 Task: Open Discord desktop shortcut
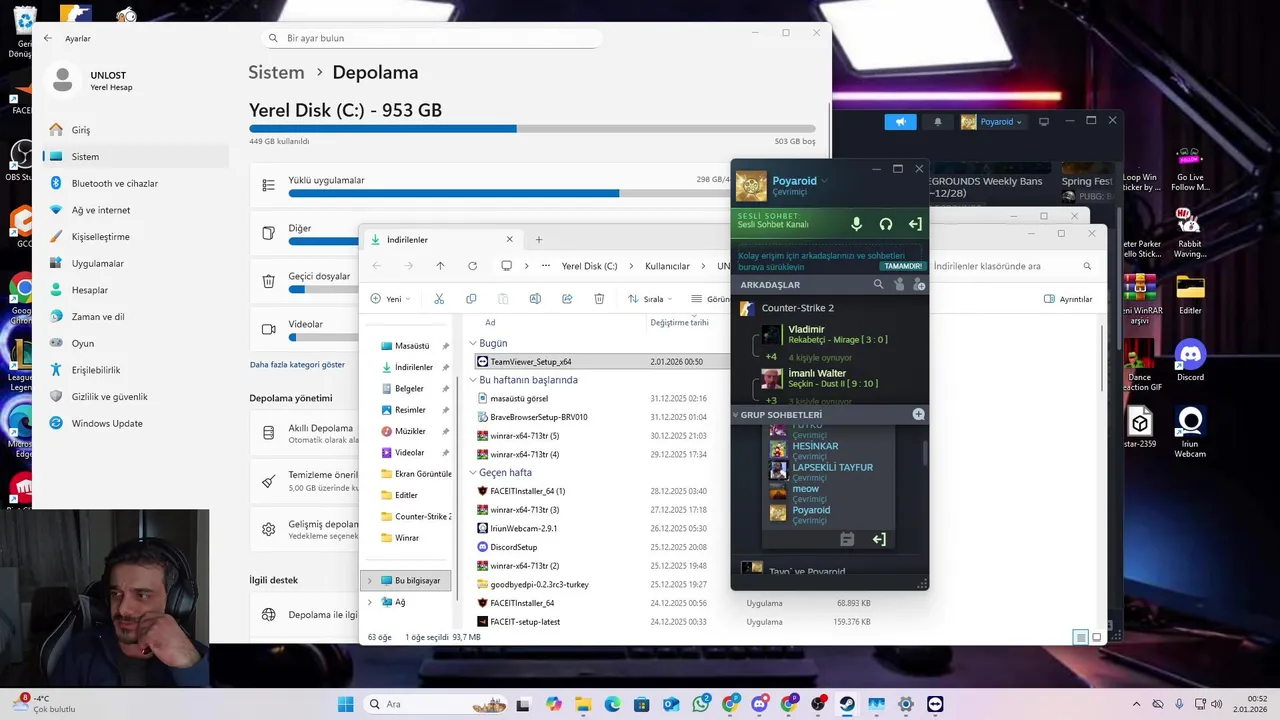pyautogui.click(x=1190, y=361)
